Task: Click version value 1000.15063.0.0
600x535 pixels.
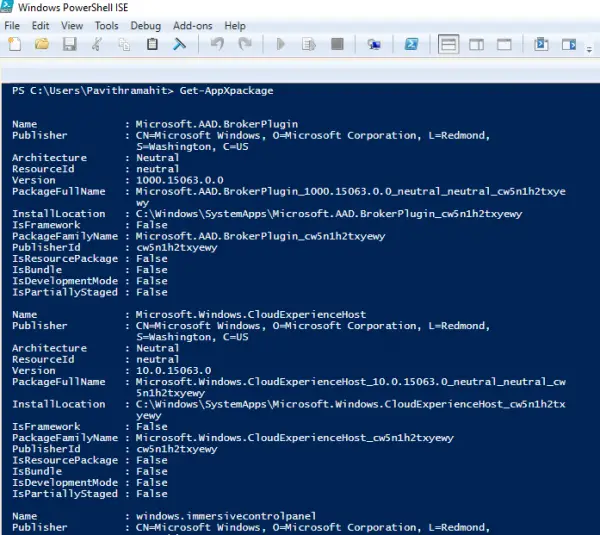Action: [180, 180]
